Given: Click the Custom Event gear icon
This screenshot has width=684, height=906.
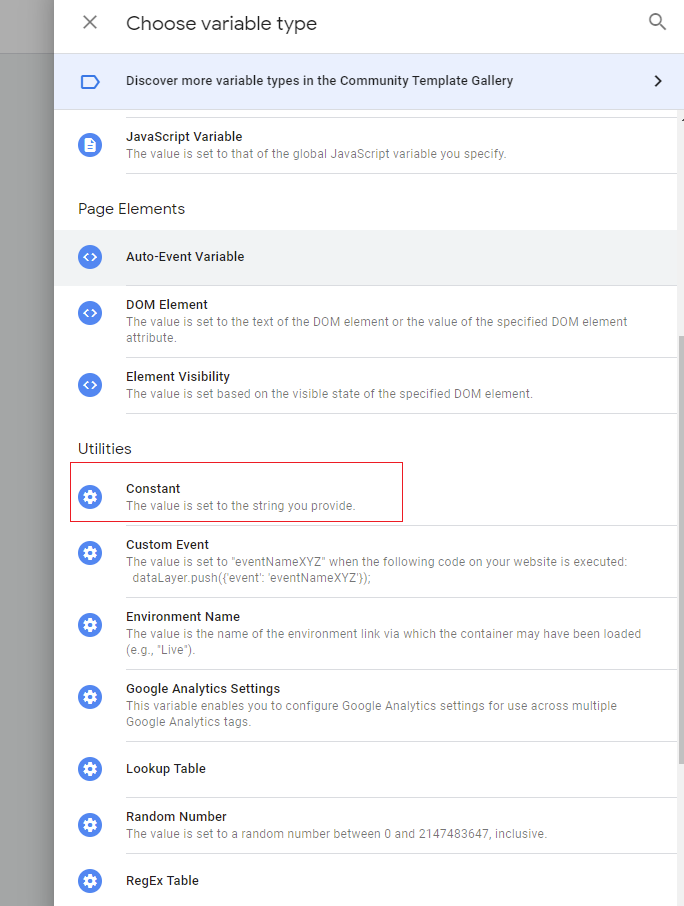Looking at the screenshot, I should (x=90, y=553).
